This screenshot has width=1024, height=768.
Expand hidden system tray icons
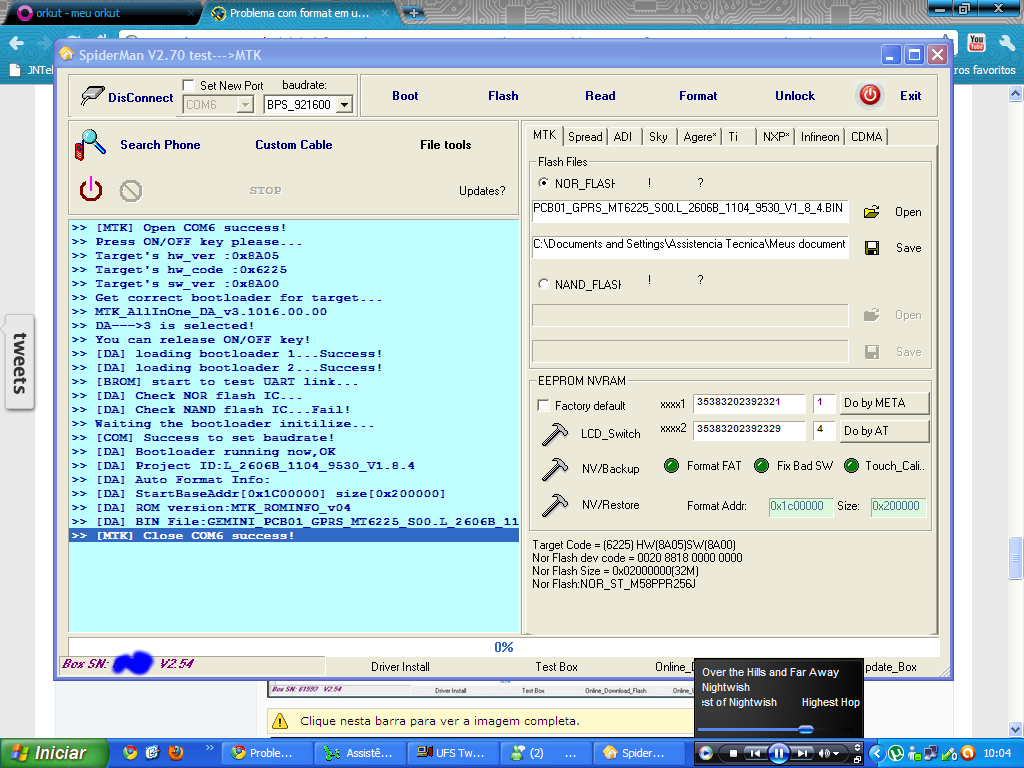[876, 753]
